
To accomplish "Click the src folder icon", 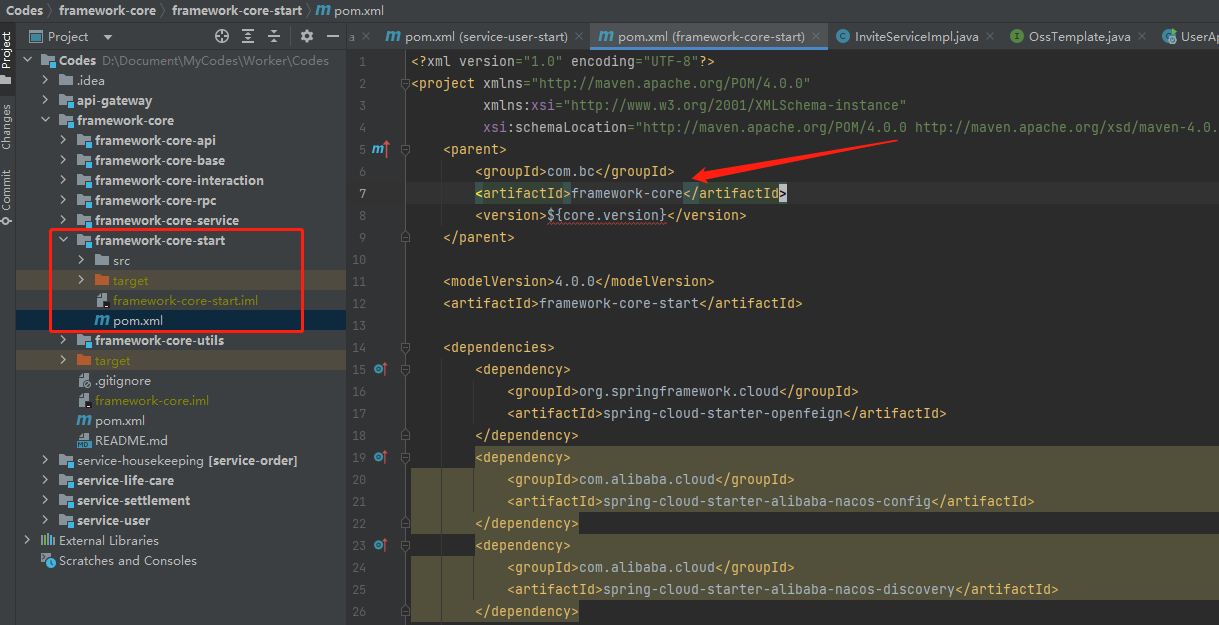I will [102, 260].
